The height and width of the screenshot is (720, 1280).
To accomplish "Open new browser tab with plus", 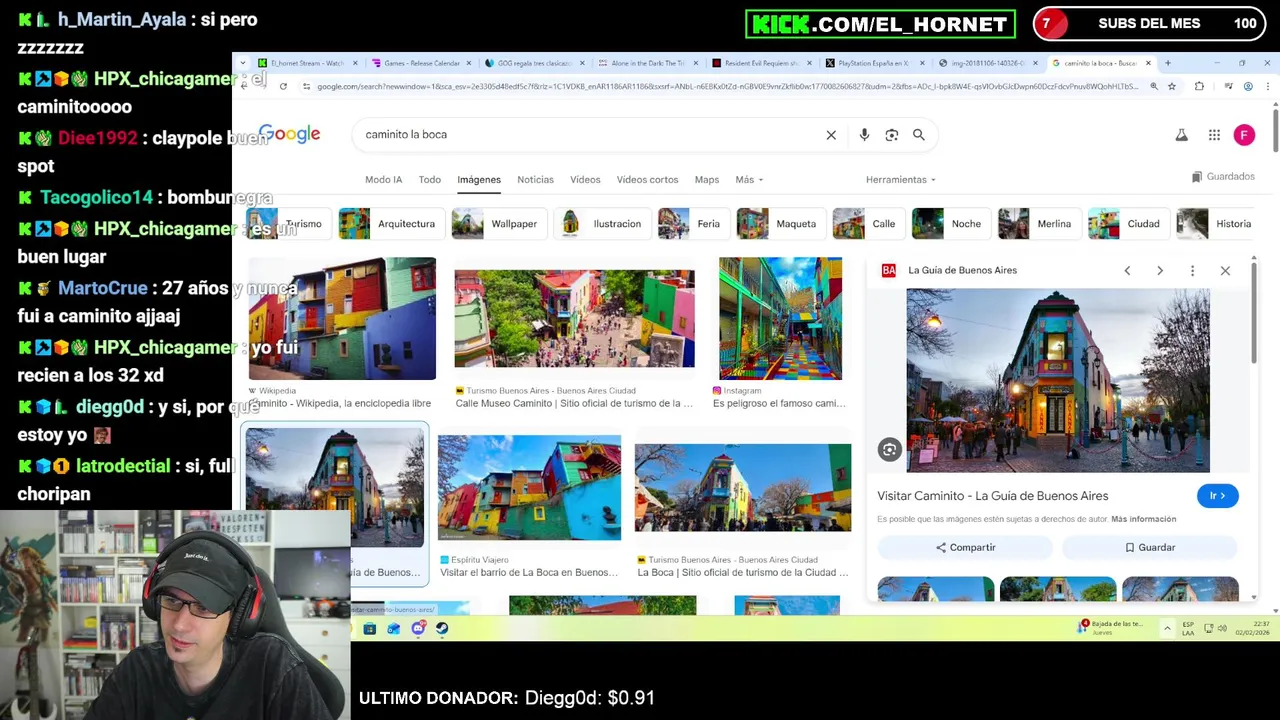I will pyautogui.click(x=1167, y=63).
